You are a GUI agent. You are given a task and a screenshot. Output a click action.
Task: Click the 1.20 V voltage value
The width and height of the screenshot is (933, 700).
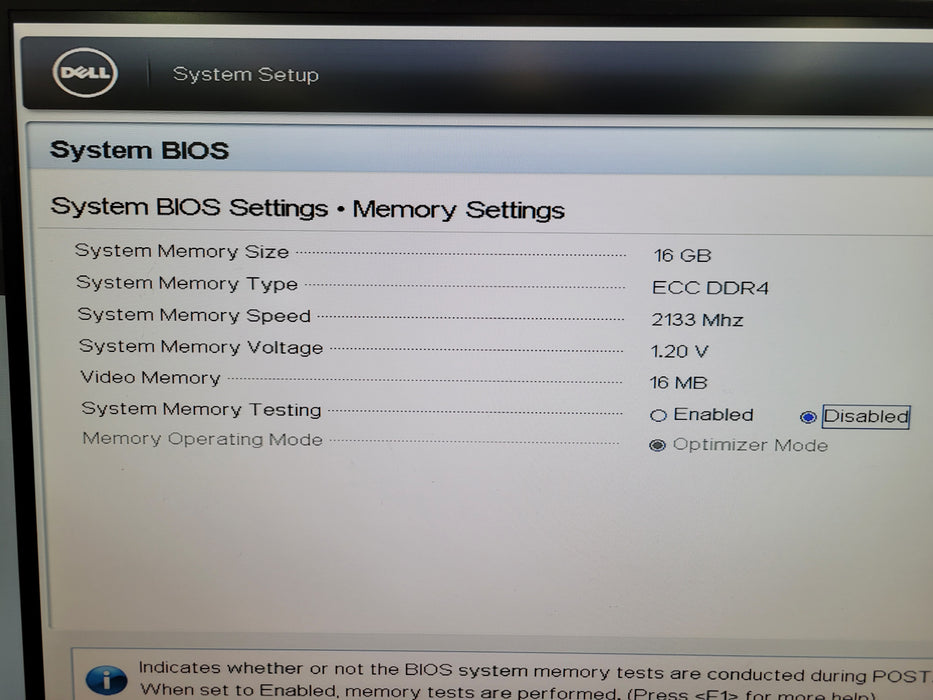(x=679, y=351)
